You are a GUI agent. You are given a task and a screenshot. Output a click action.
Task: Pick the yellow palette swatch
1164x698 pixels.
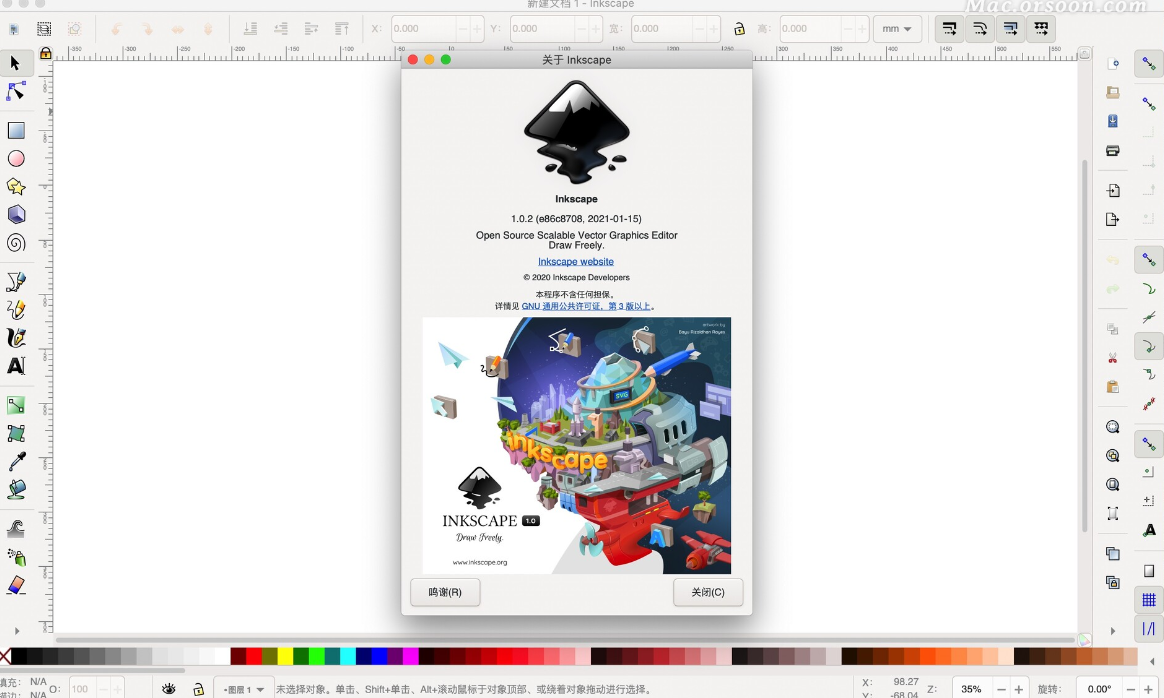coord(285,656)
